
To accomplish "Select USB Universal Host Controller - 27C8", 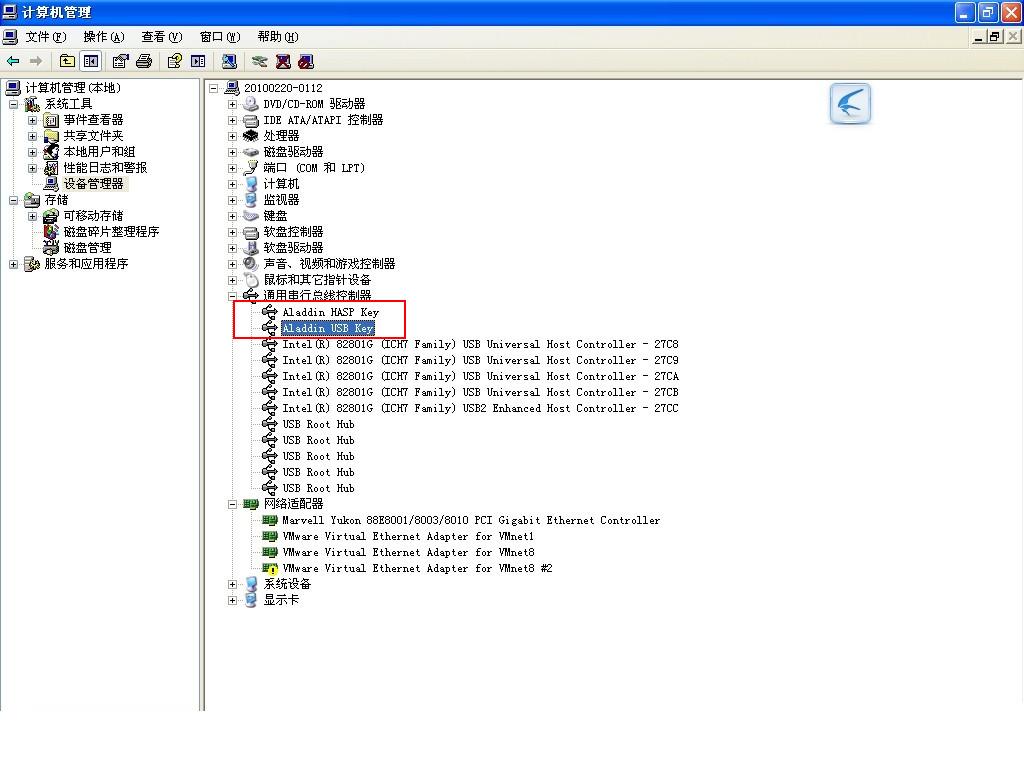I will [x=480, y=344].
